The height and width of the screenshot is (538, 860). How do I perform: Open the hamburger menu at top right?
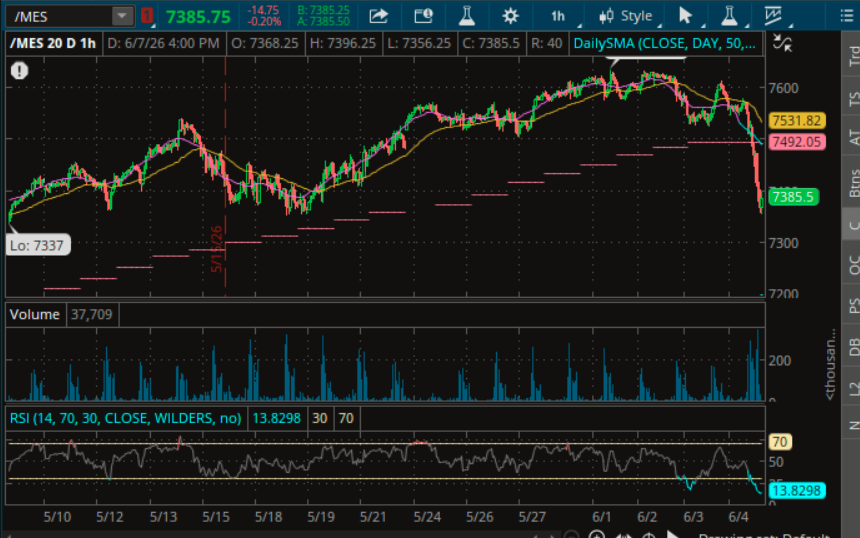(847, 16)
